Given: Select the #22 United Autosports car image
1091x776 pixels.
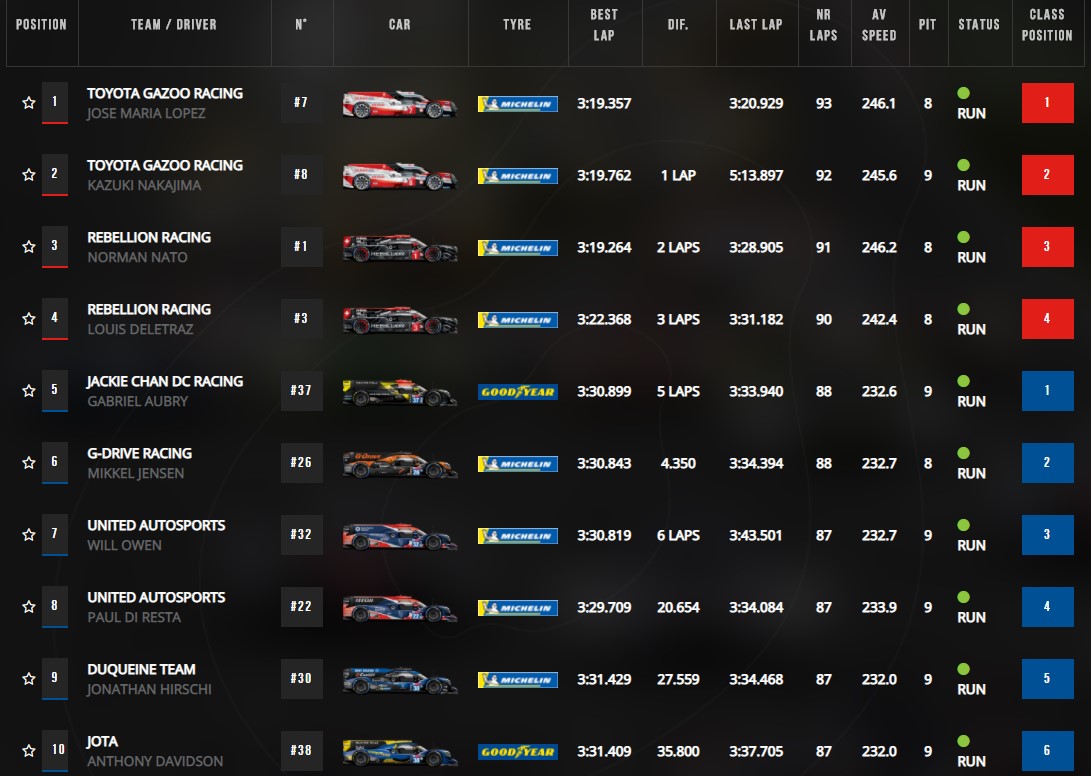Looking at the screenshot, I should coord(399,608).
